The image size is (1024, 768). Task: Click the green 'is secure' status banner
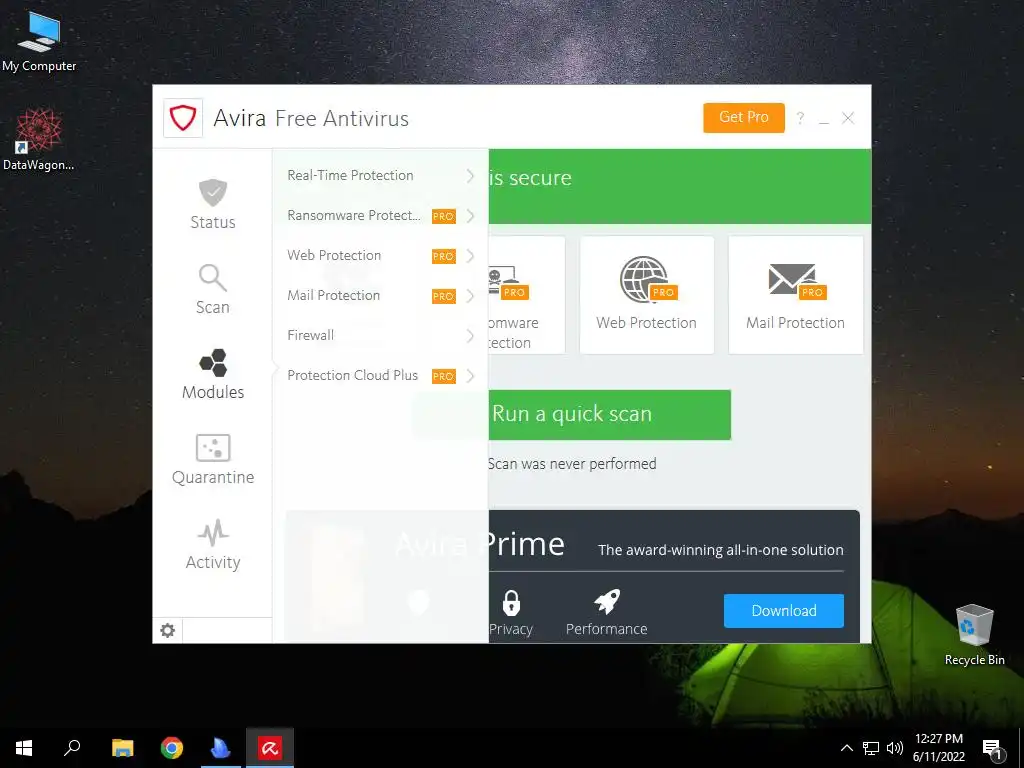click(680, 186)
